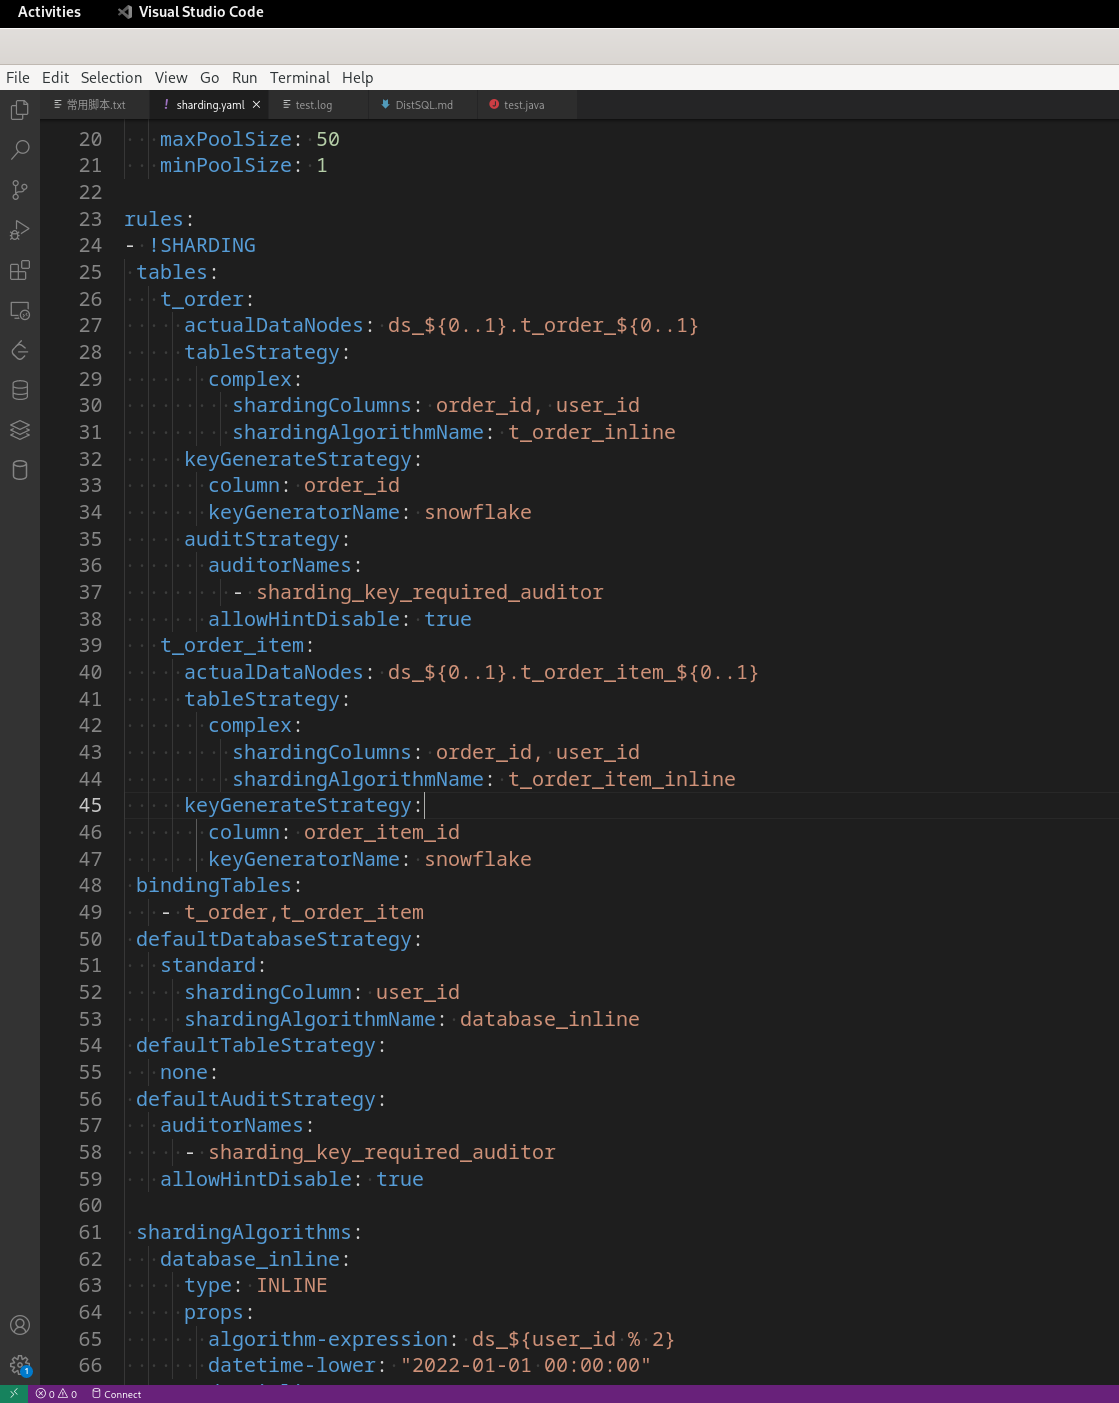Open the File menu
The height and width of the screenshot is (1403, 1119).
pyautogui.click(x=18, y=78)
